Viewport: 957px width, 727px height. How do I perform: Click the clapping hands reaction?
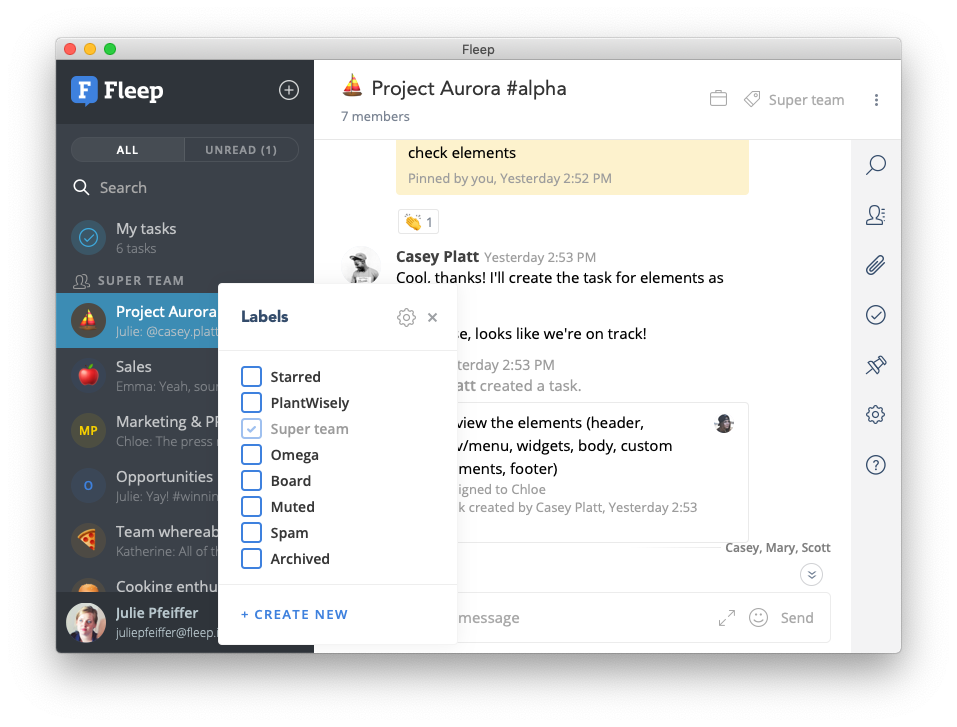point(418,222)
